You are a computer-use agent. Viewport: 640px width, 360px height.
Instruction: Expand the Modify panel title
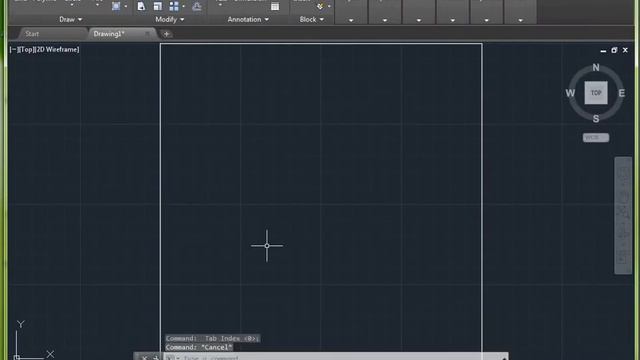pyautogui.click(x=169, y=19)
